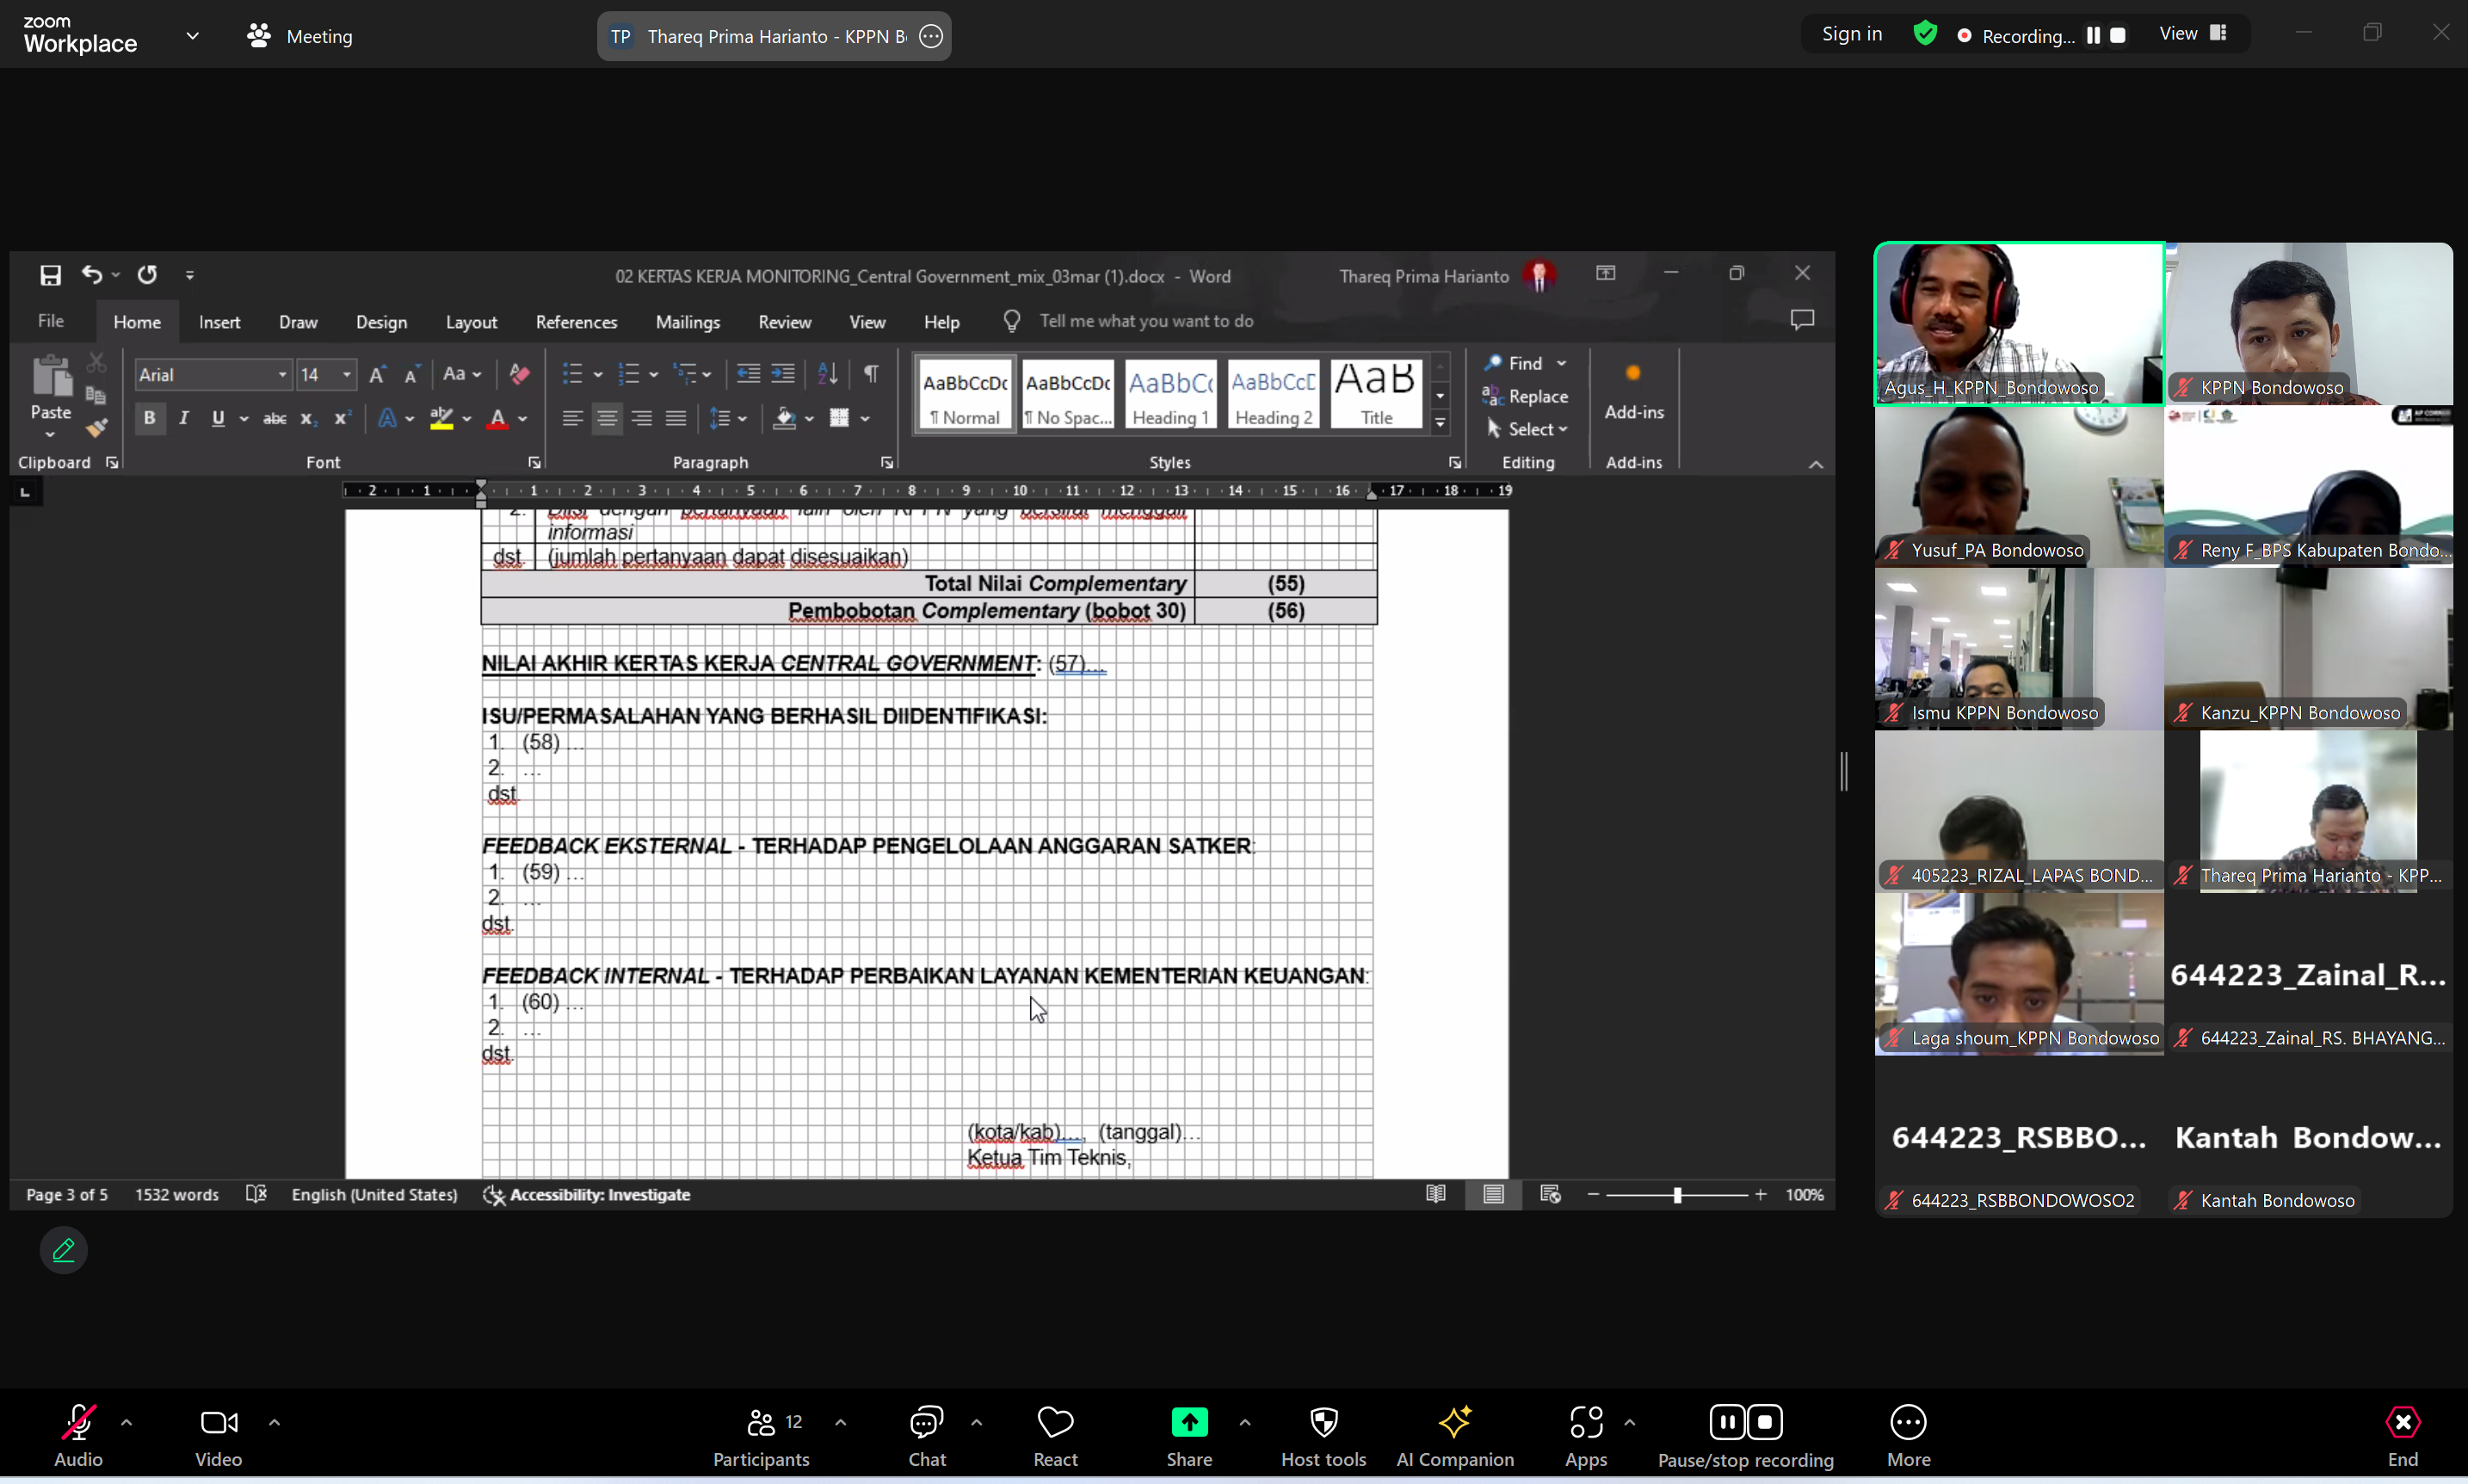Open the Workplace dropdown arrow
The height and width of the screenshot is (1484, 2468).
point(192,35)
